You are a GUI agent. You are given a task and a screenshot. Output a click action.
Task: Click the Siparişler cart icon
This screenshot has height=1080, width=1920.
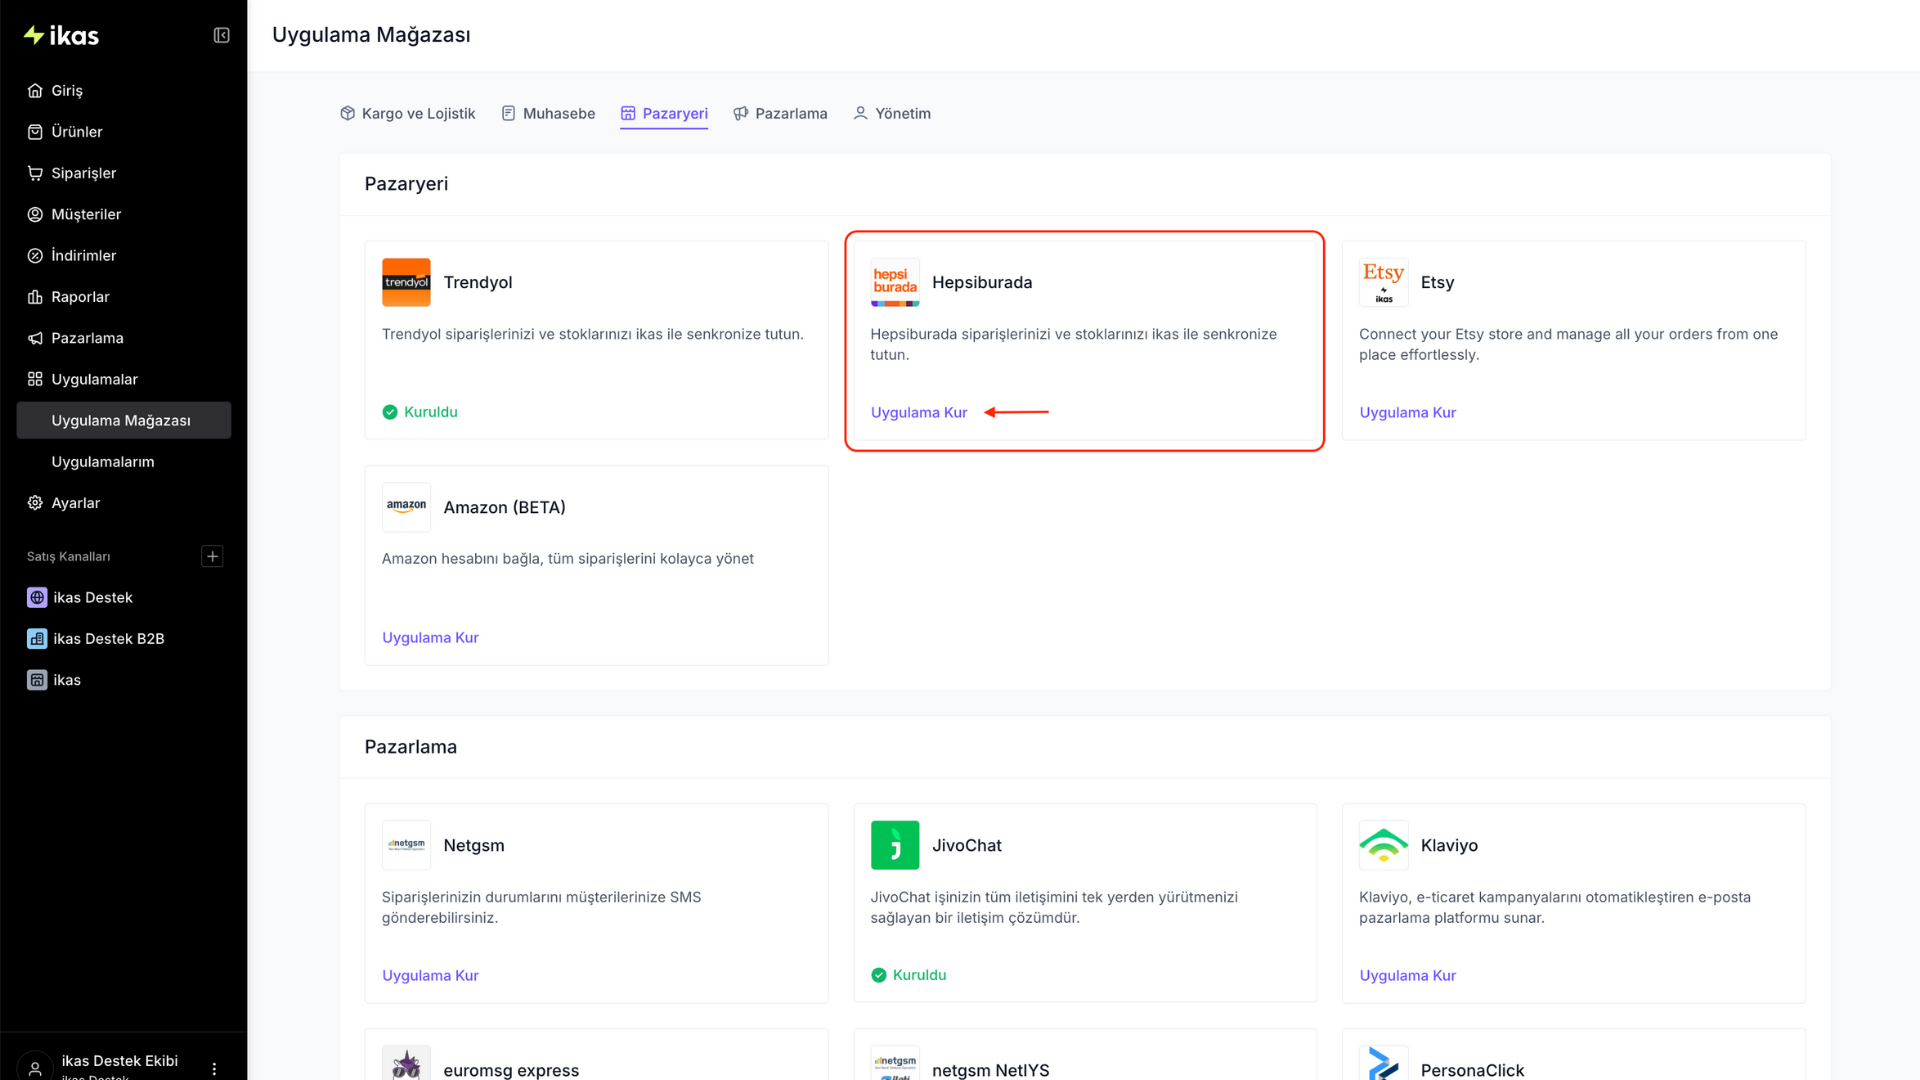click(x=35, y=173)
